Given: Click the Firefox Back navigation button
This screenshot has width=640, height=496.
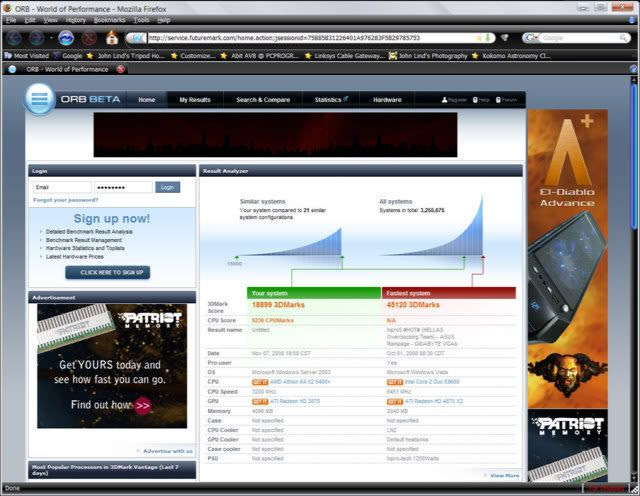Looking at the screenshot, I should tap(13, 38).
